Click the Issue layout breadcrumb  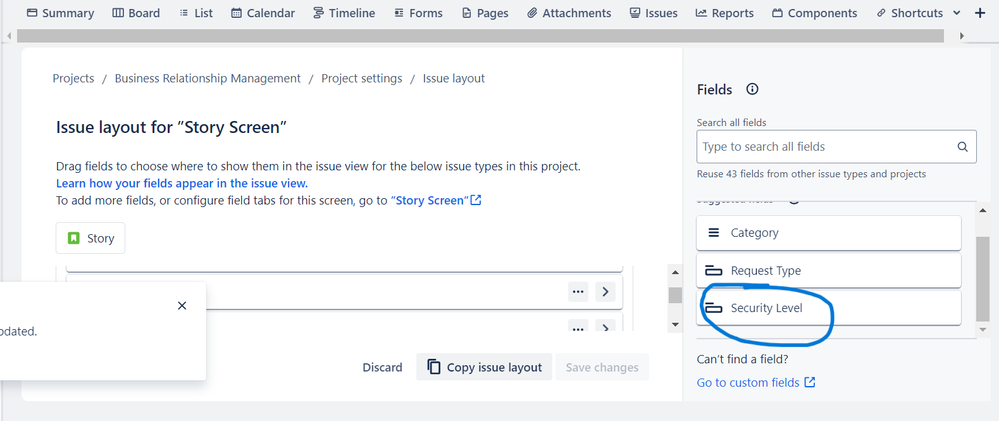454,78
